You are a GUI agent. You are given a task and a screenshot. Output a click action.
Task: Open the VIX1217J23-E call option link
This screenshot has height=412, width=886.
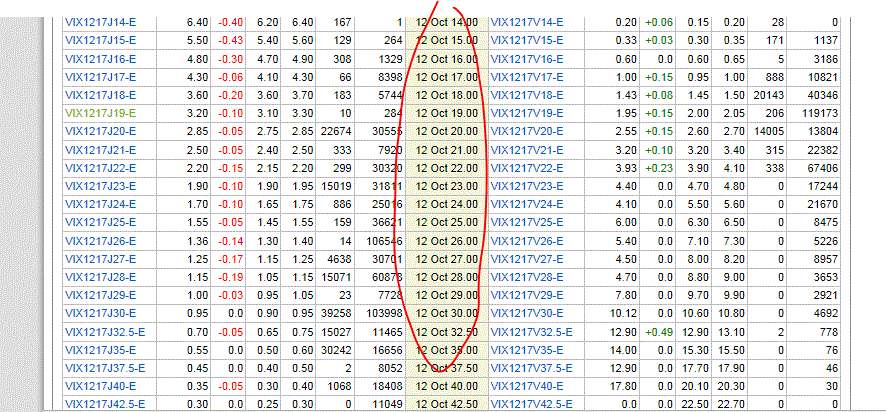coord(101,187)
